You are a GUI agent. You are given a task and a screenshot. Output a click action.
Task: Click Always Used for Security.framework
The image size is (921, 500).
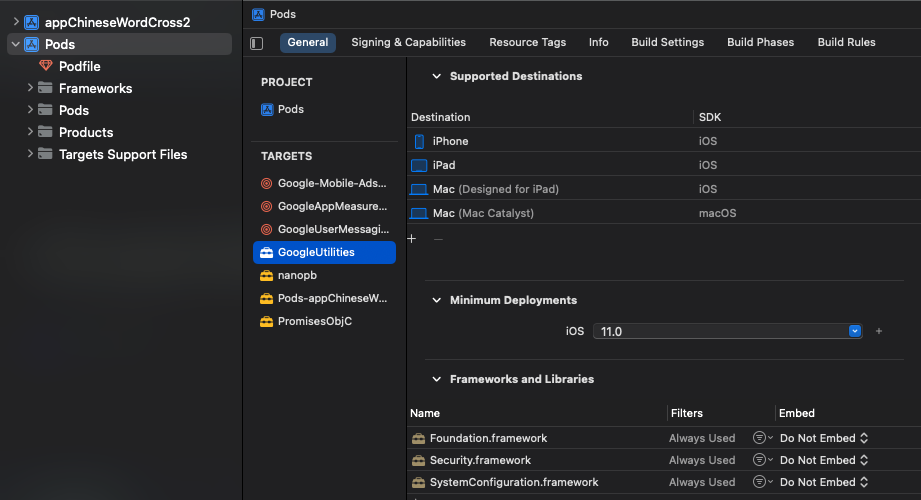point(702,460)
